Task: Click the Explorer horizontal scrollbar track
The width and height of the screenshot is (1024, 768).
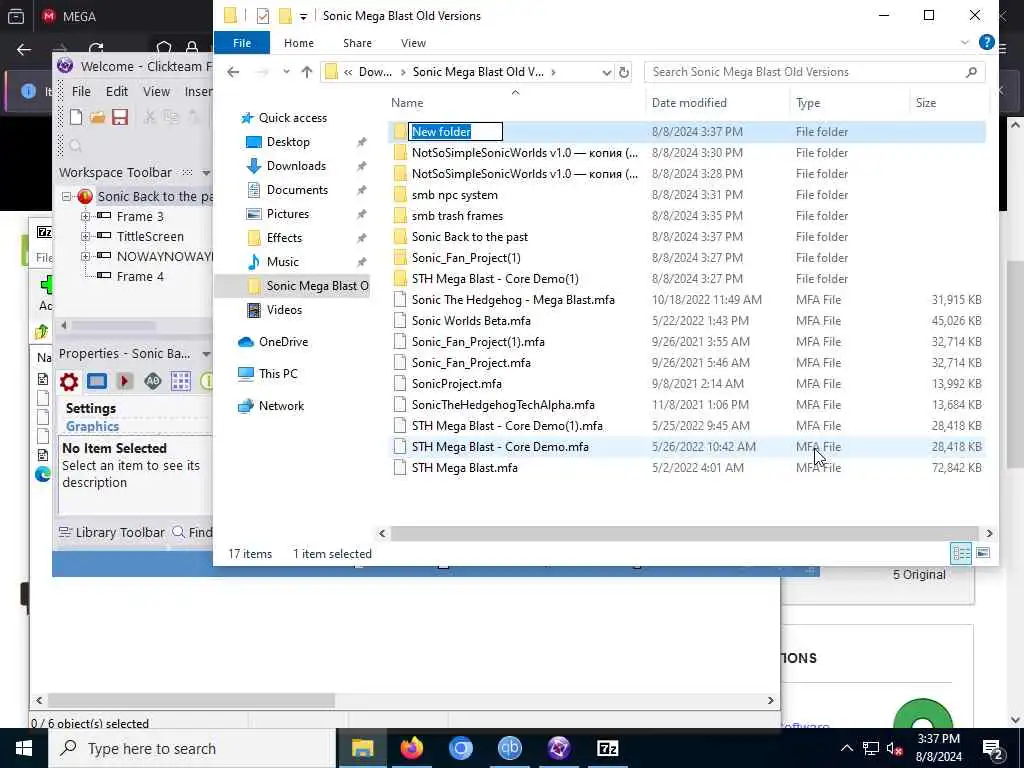Action: (x=684, y=534)
